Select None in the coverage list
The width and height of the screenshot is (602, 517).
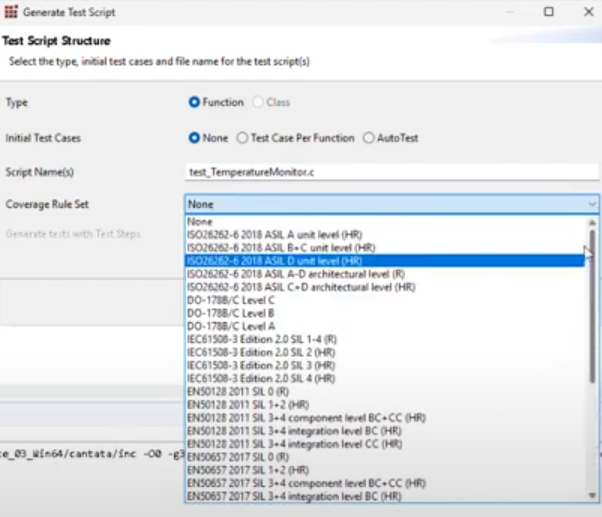coord(385,221)
